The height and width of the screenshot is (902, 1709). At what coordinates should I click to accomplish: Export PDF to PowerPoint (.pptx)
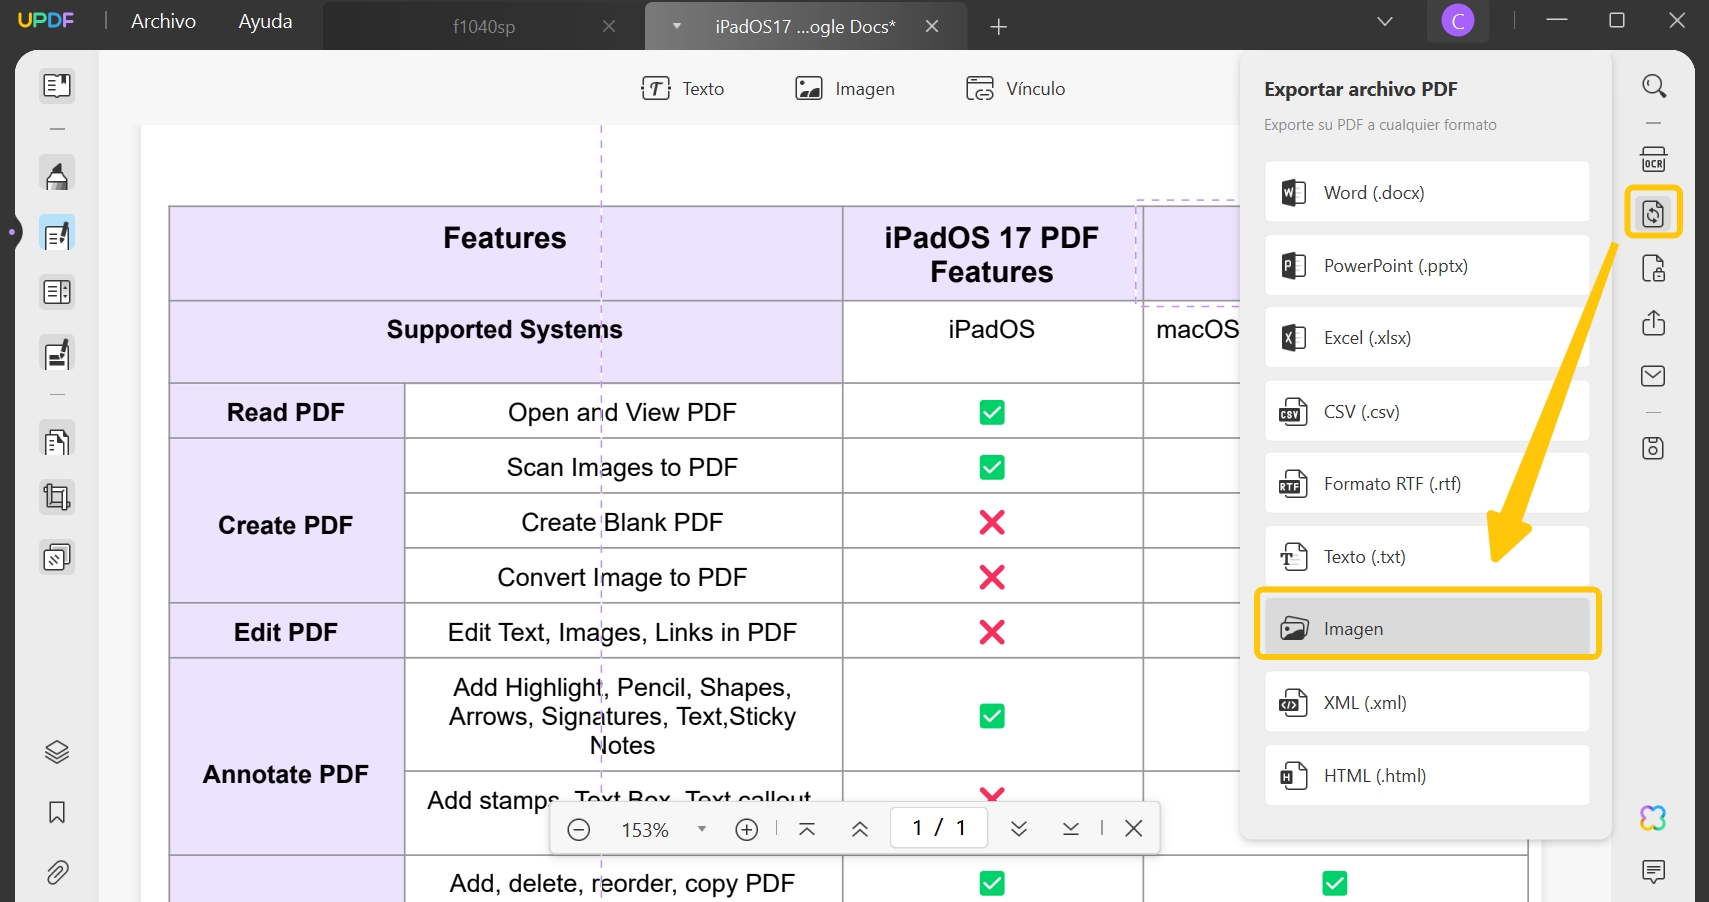click(1427, 265)
